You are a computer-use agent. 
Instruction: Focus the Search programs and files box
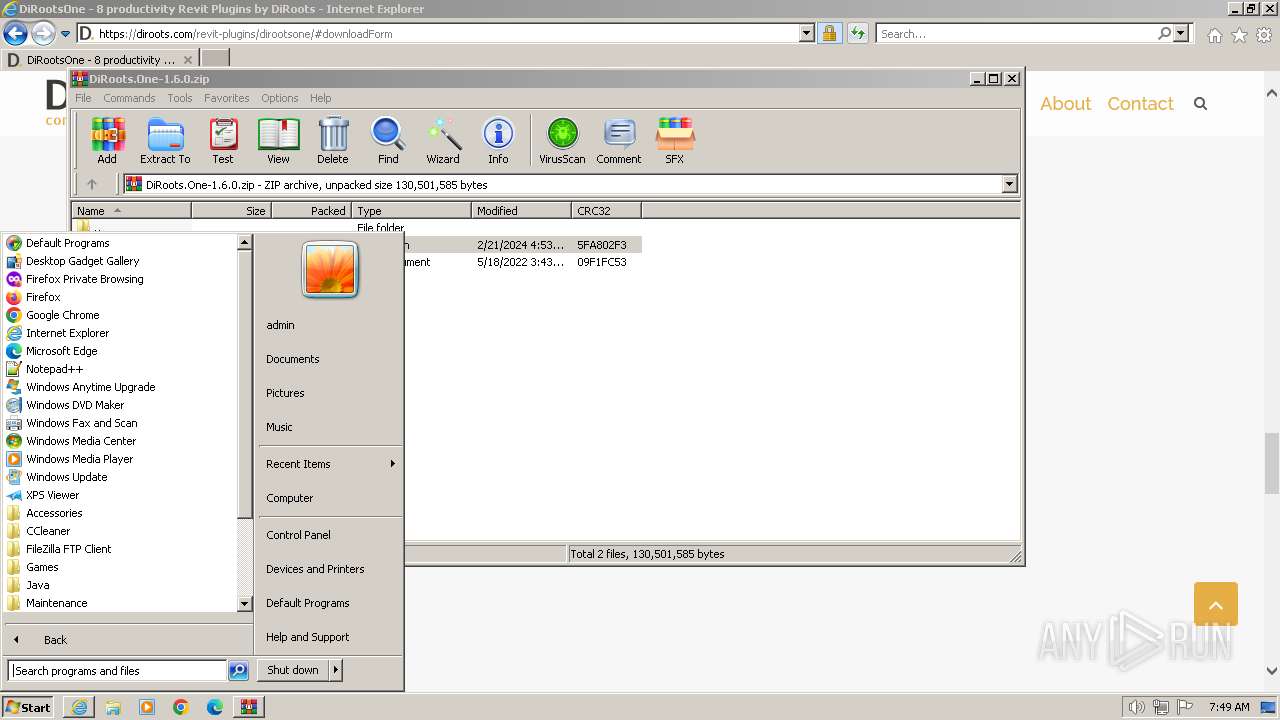tap(118, 671)
